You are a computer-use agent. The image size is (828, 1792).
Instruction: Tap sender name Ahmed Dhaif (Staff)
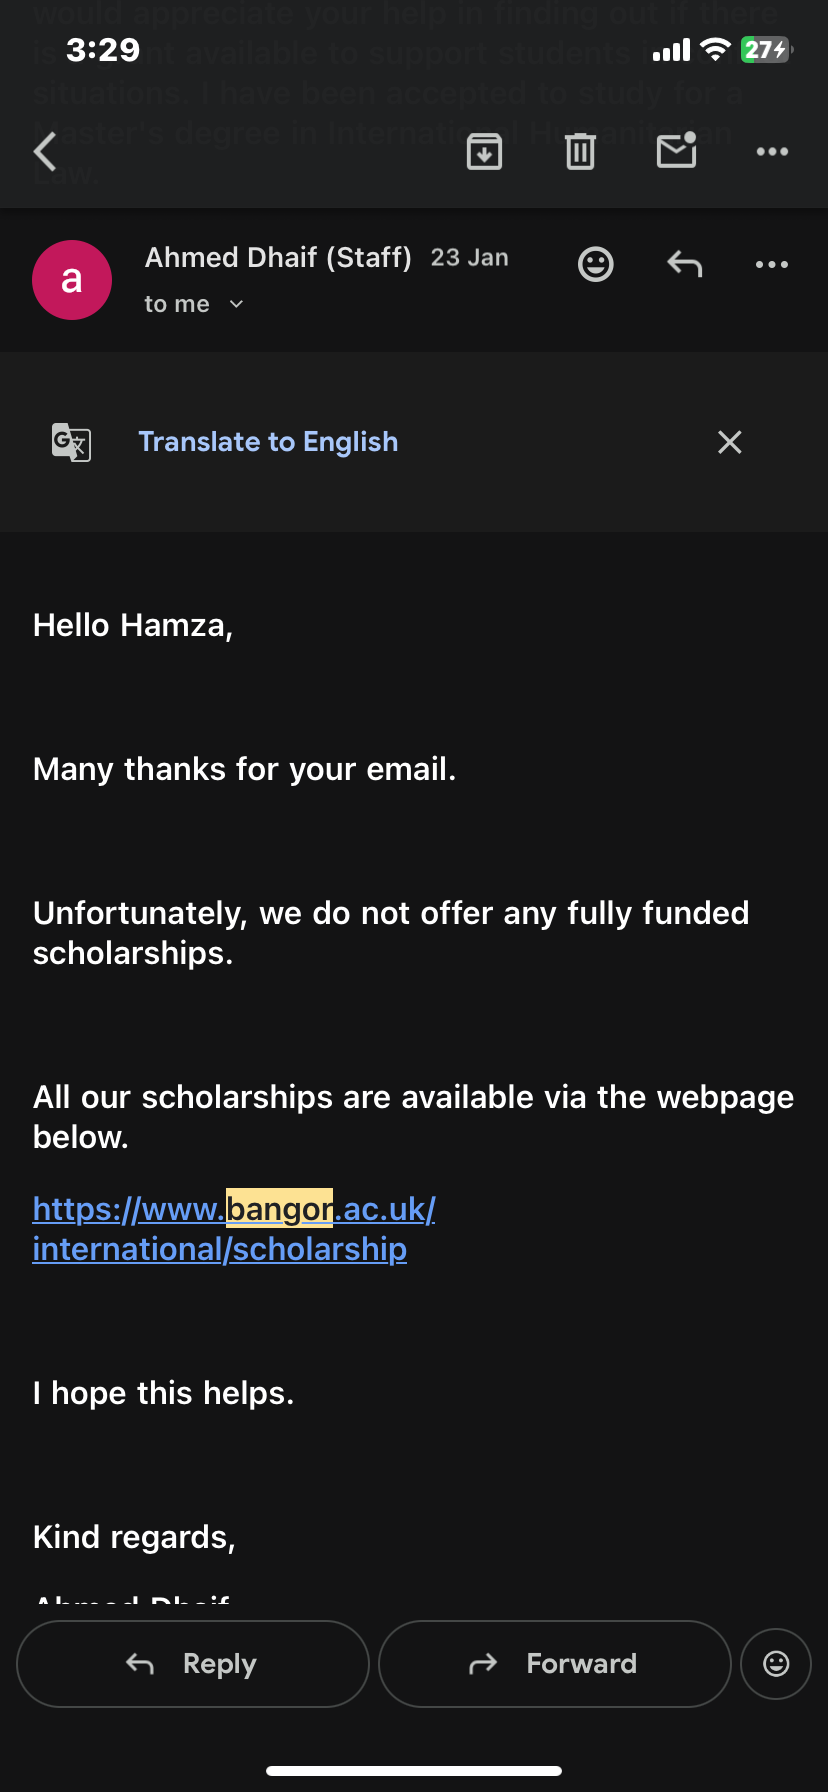click(x=278, y=258)
